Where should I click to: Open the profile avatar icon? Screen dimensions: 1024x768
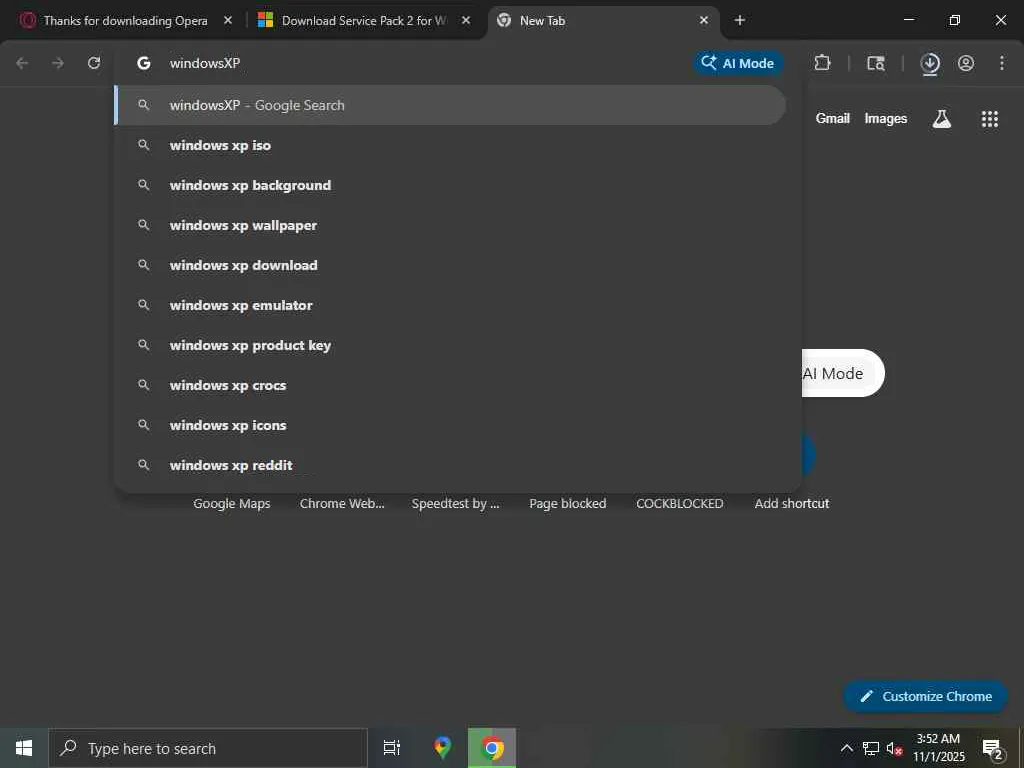(966, 63)
